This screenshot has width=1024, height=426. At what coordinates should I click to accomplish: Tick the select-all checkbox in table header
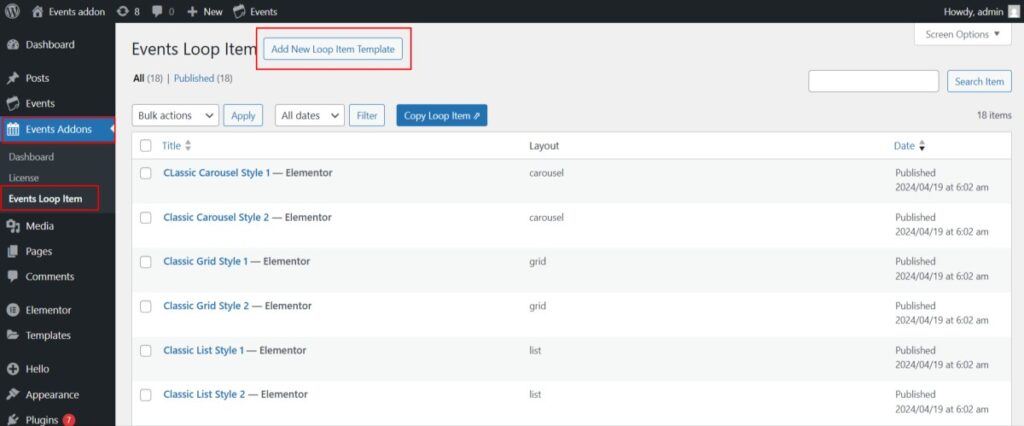(x=146, y=146)
